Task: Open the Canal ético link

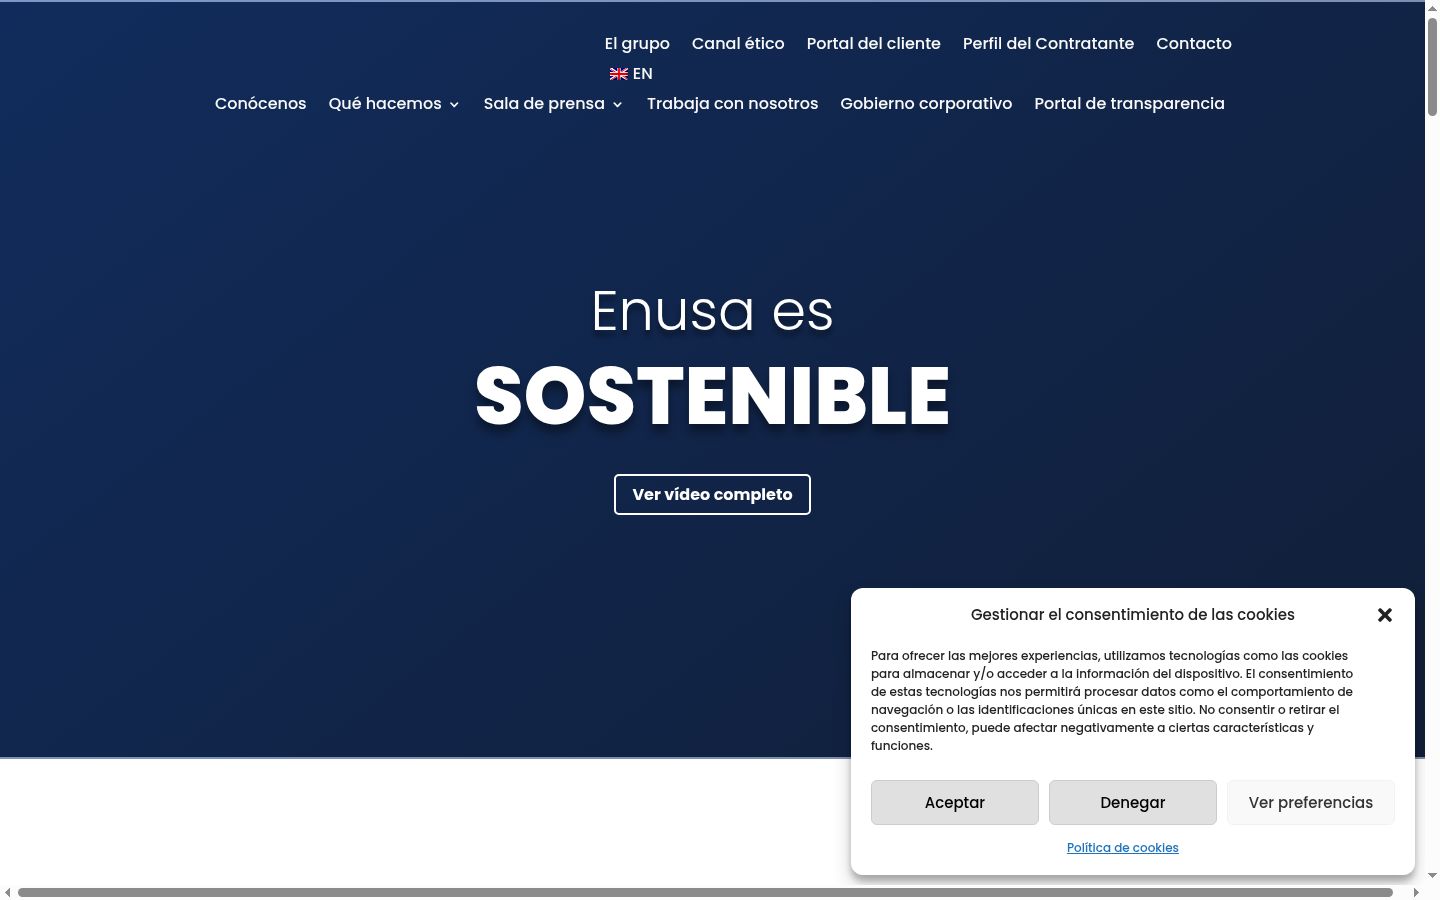Action: coord(738,44)
